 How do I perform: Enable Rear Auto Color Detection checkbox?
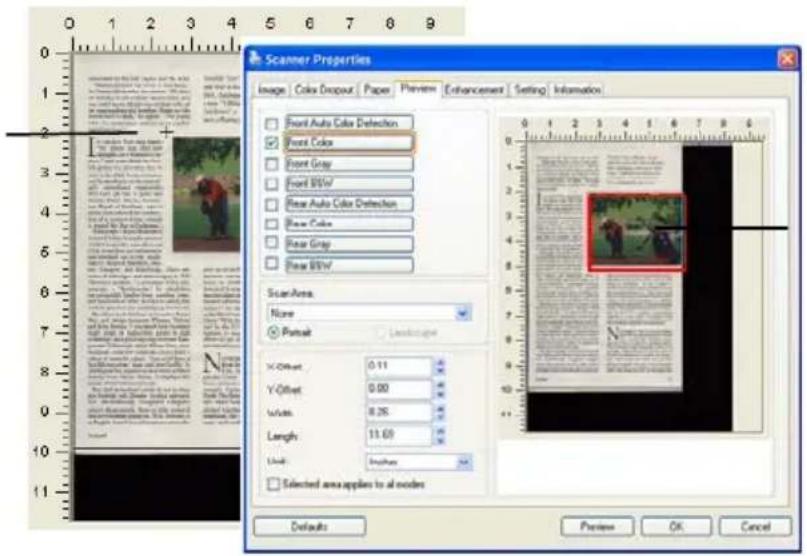click(271, 204)
